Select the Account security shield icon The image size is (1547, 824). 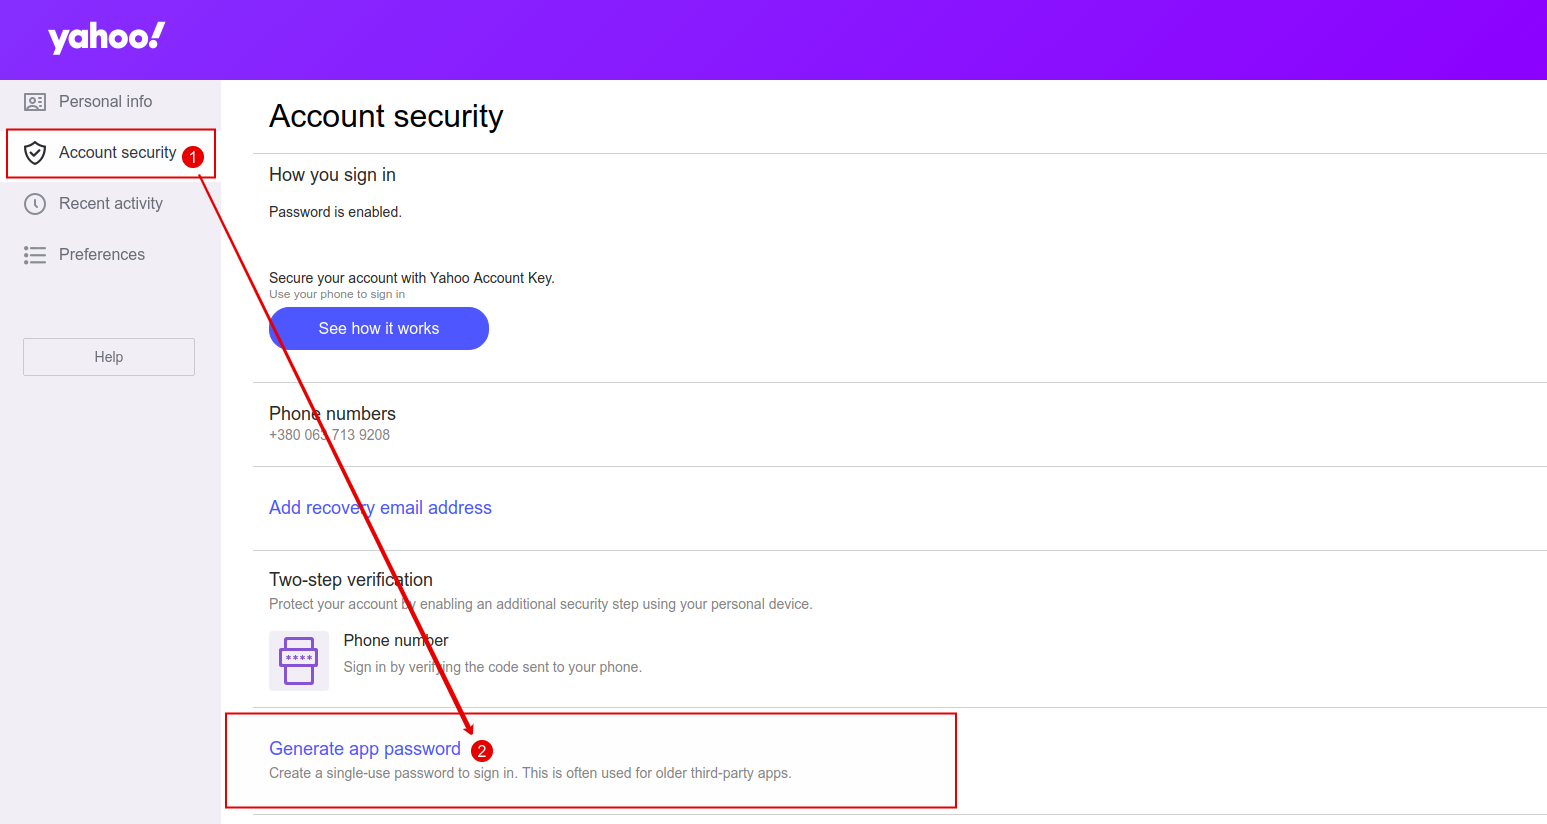(x=35, y=152)
